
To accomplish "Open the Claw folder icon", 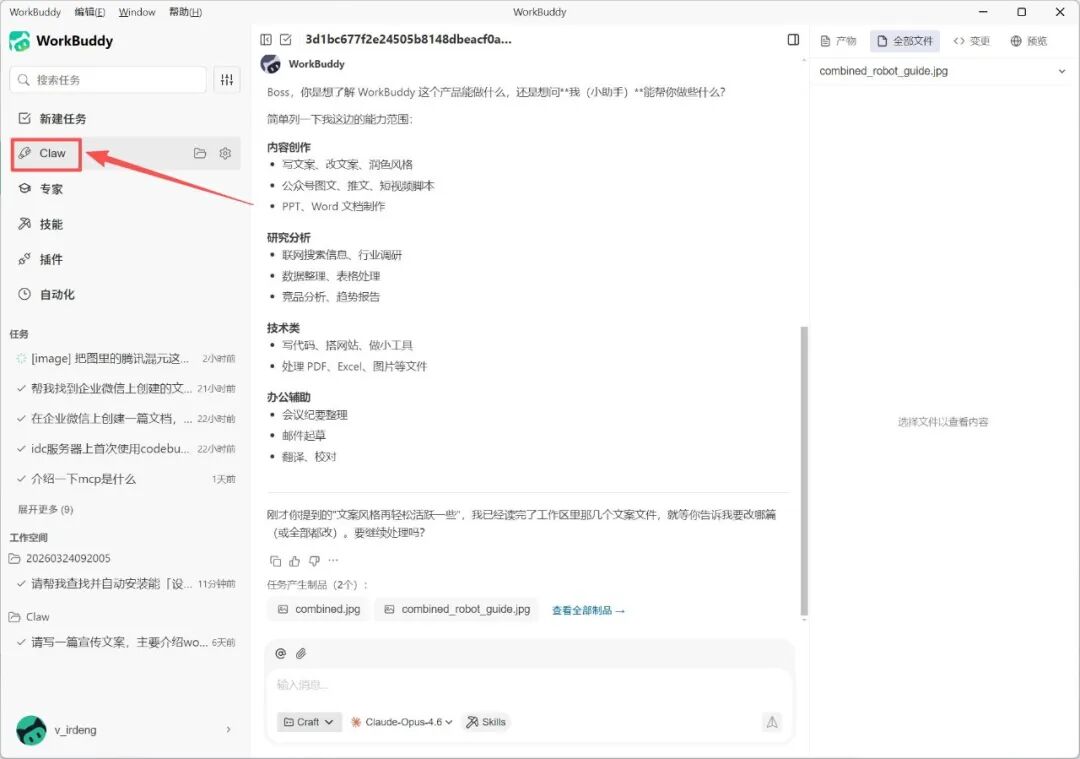I will 200,154.
